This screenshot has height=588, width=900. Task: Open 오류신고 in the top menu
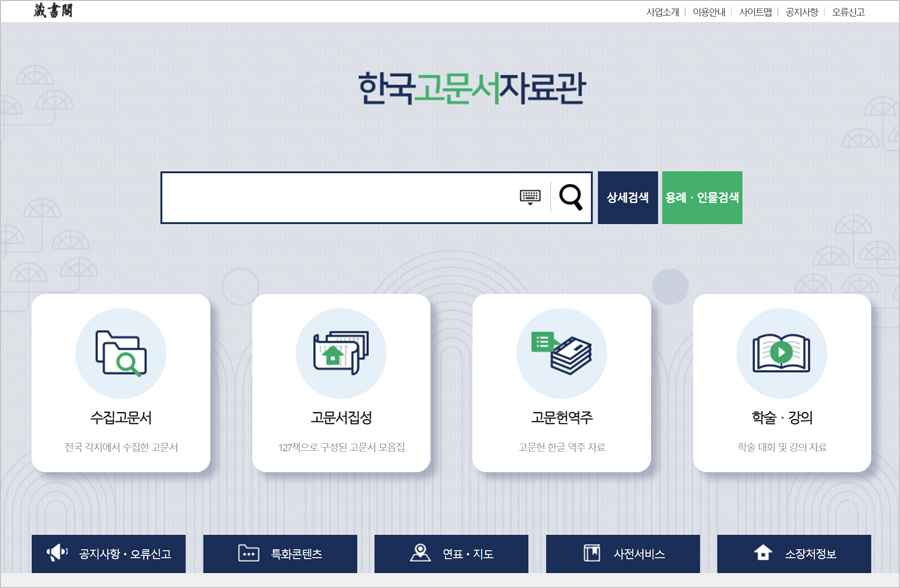point(848,12)
